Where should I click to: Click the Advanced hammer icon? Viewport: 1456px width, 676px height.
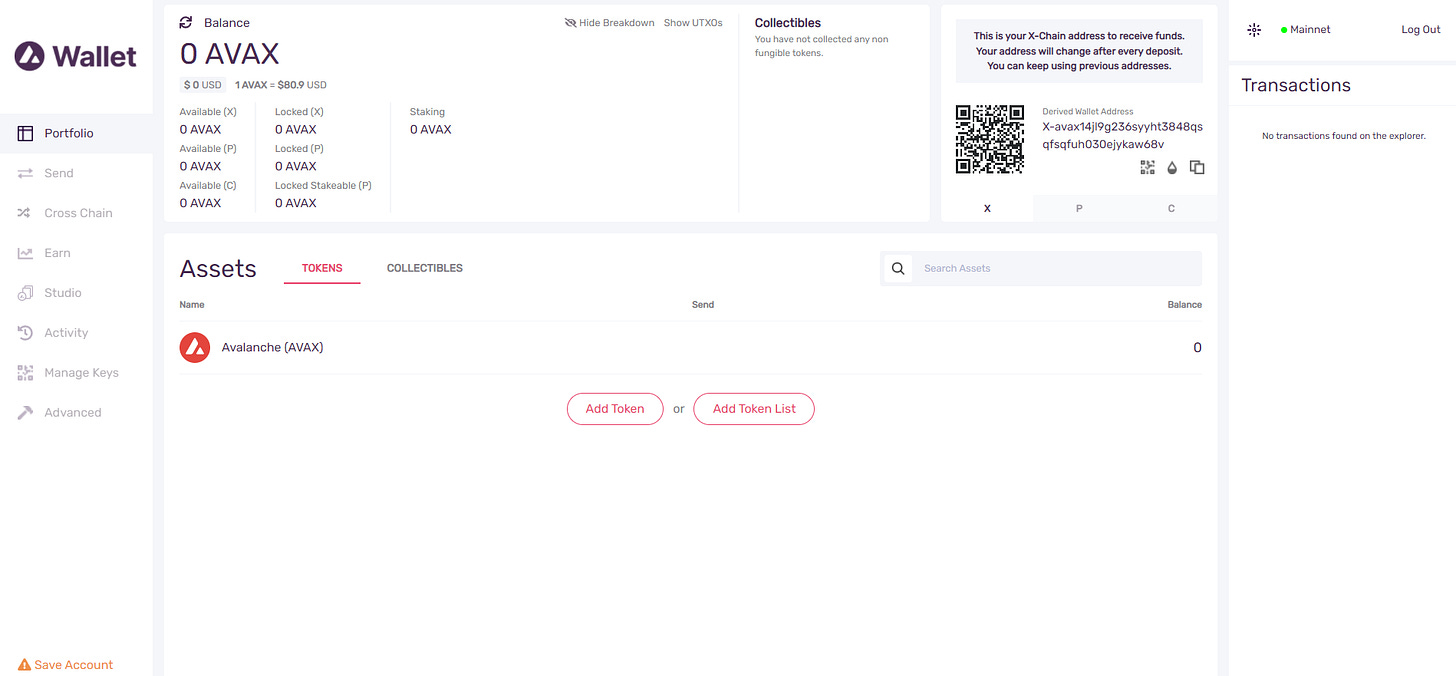(x=25, y=412)
